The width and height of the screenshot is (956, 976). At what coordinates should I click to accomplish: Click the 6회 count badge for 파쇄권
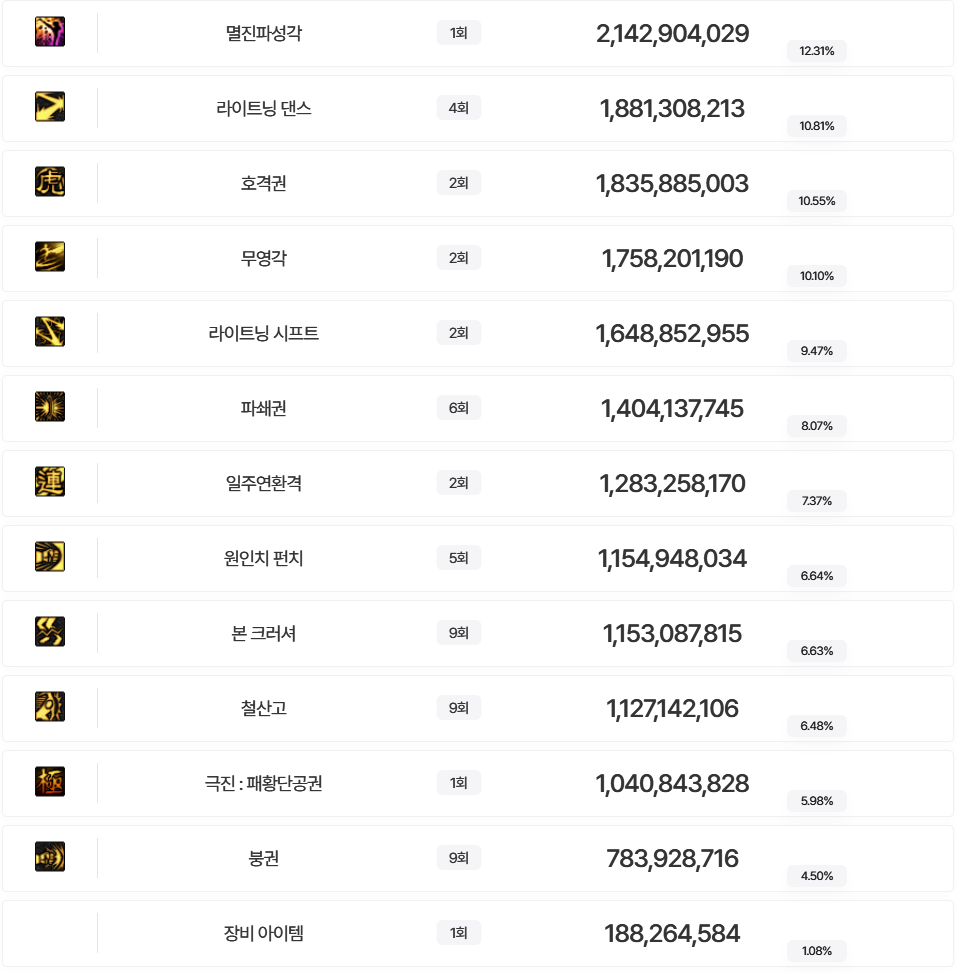tap(458, 408)
